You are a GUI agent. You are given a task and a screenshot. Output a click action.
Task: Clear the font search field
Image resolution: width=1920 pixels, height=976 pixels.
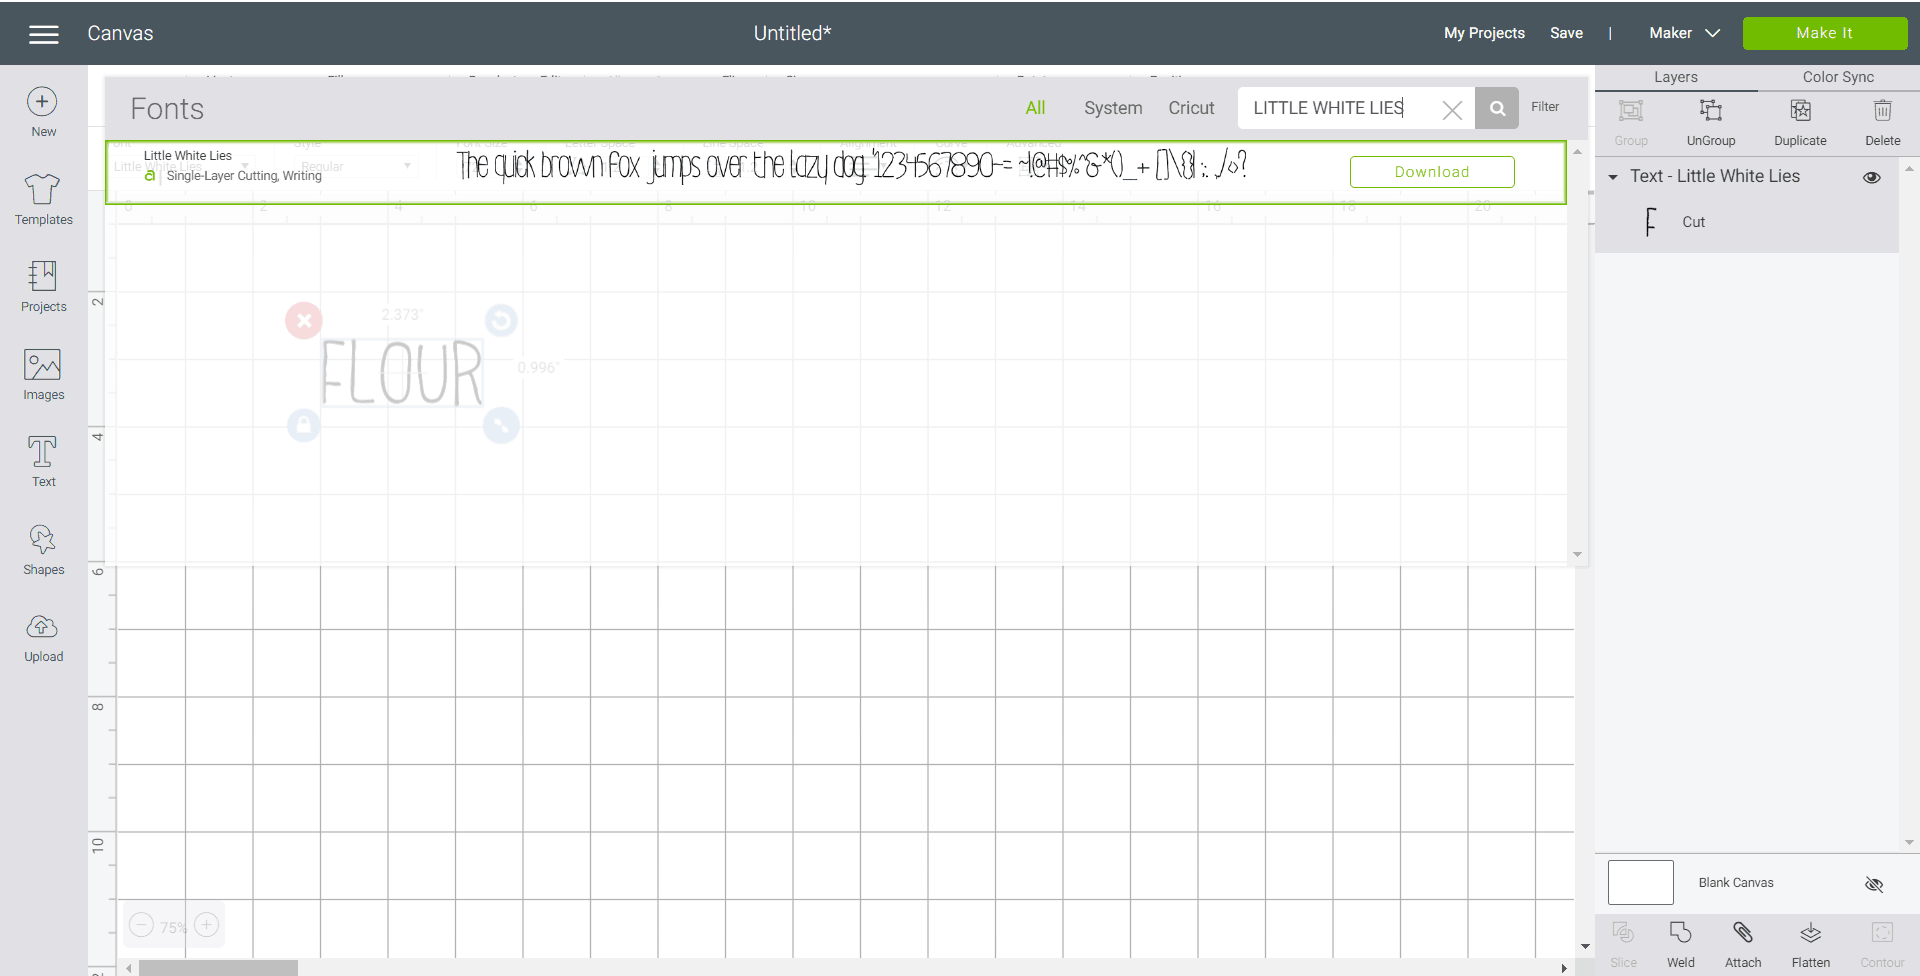tap(1452, 109)
